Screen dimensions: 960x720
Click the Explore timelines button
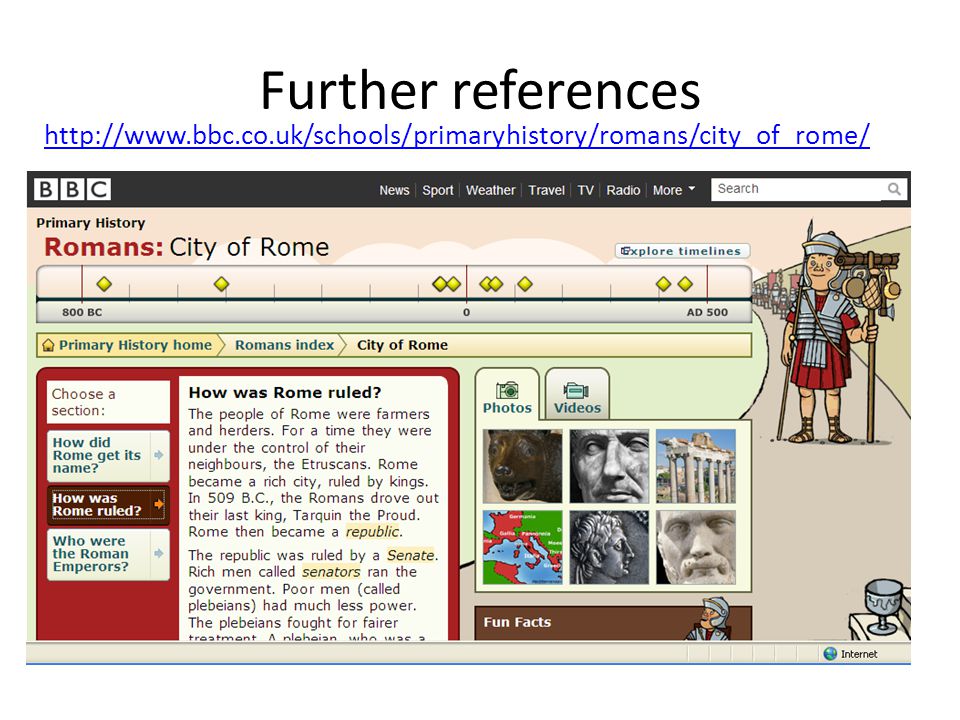click(681, 251)
